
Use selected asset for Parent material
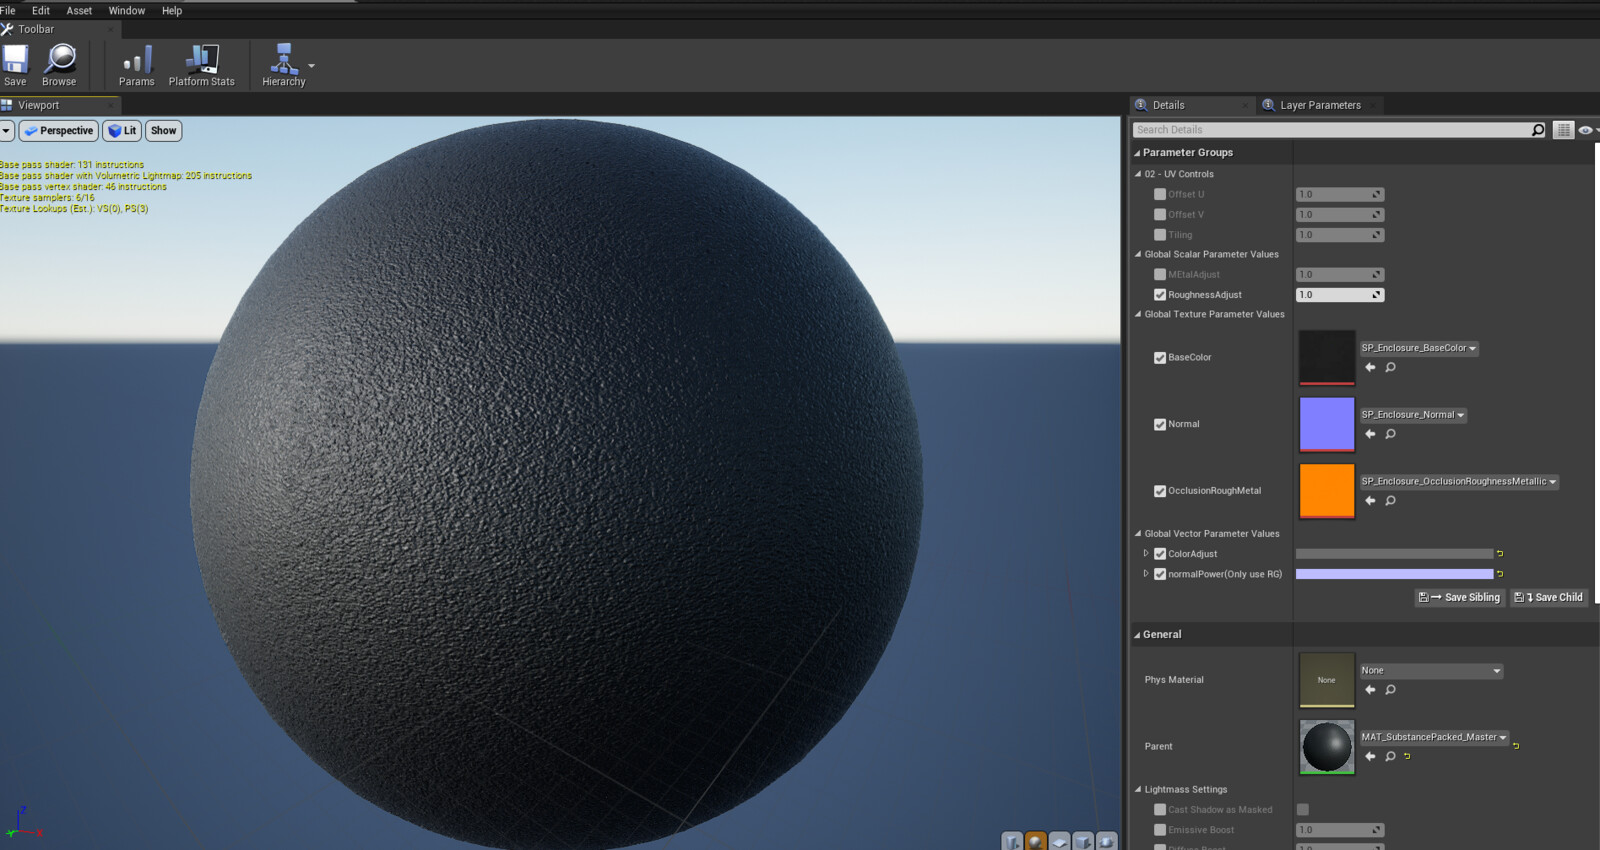(1370, 756)
